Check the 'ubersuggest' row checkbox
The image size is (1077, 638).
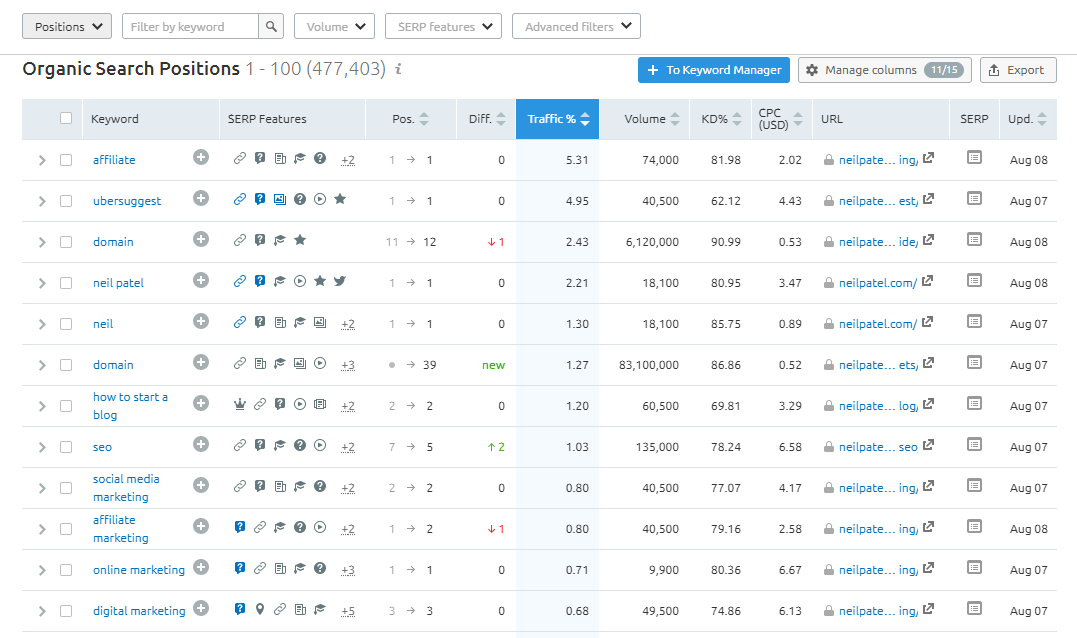click(x=66, y=201)
